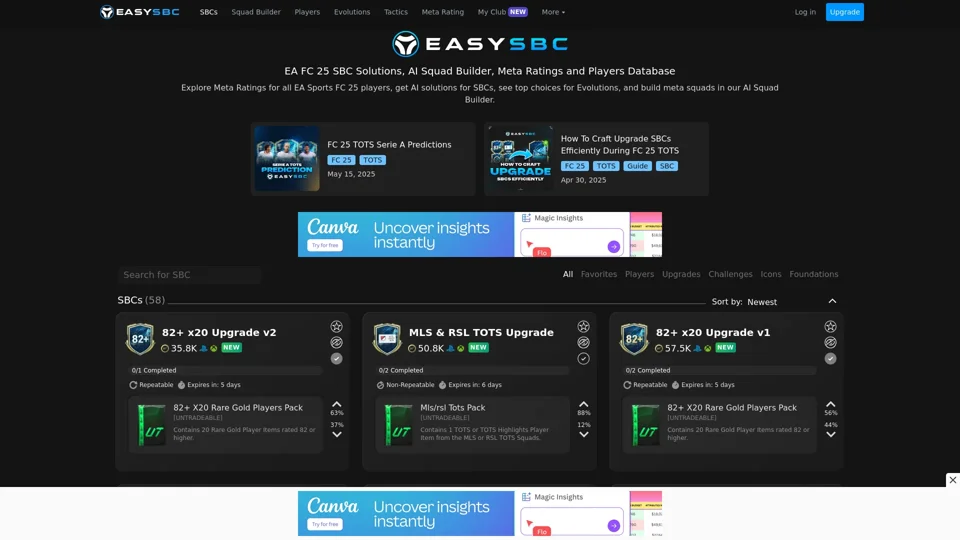Open the Evolutions page
This screenshot has width=960, height=540.
[x=352, y=12]
